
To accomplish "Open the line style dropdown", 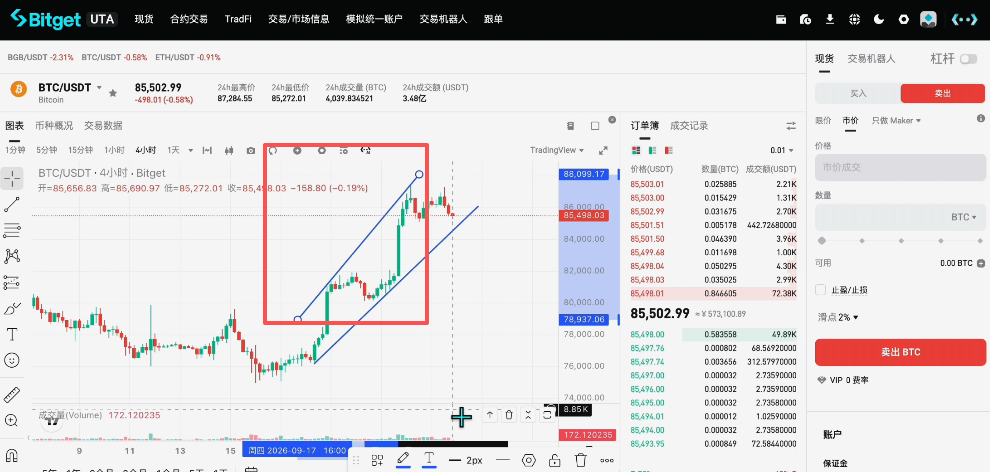I will (503, 460).
